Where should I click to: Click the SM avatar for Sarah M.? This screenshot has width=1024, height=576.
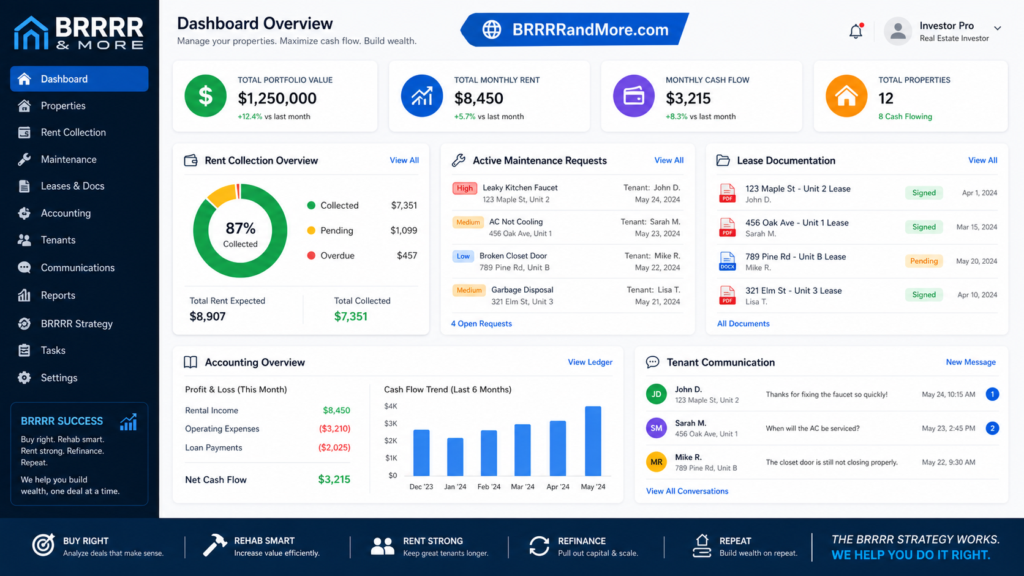pyautogui.click(x=656, y=428)
